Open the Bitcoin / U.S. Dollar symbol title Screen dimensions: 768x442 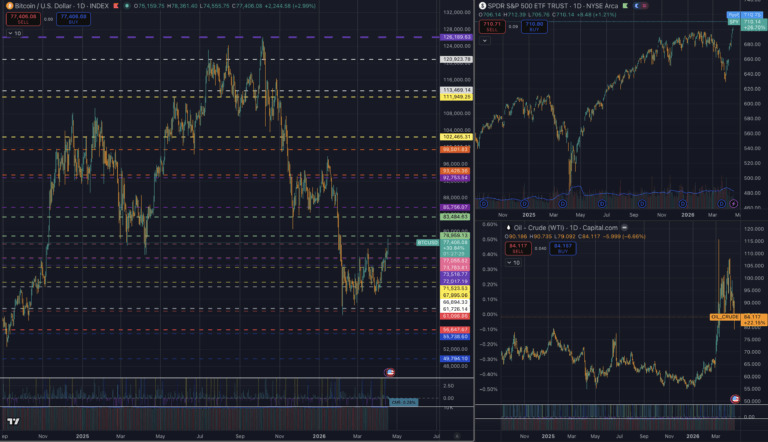(x=62, y=6)
